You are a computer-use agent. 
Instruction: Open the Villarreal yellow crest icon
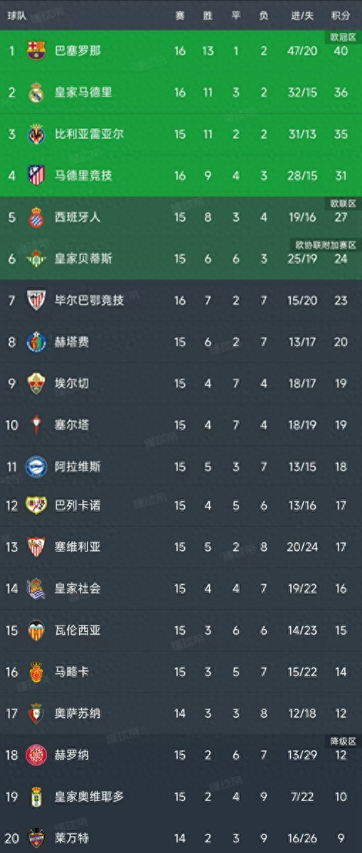(x=36, y=134)
